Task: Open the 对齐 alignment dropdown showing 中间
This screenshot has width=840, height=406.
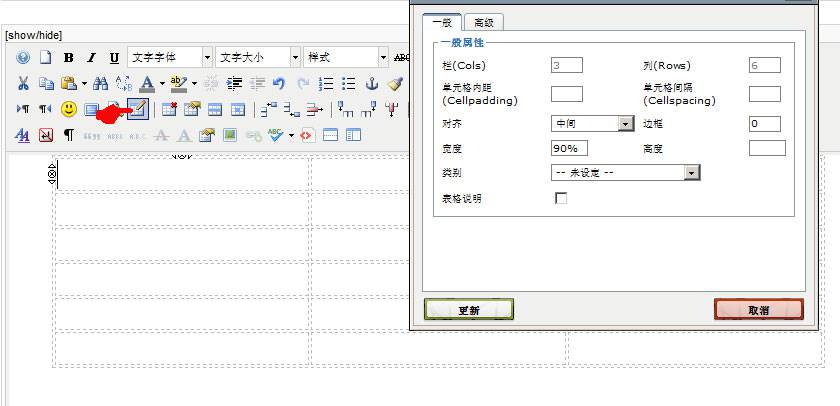Action: pos(592,124)
